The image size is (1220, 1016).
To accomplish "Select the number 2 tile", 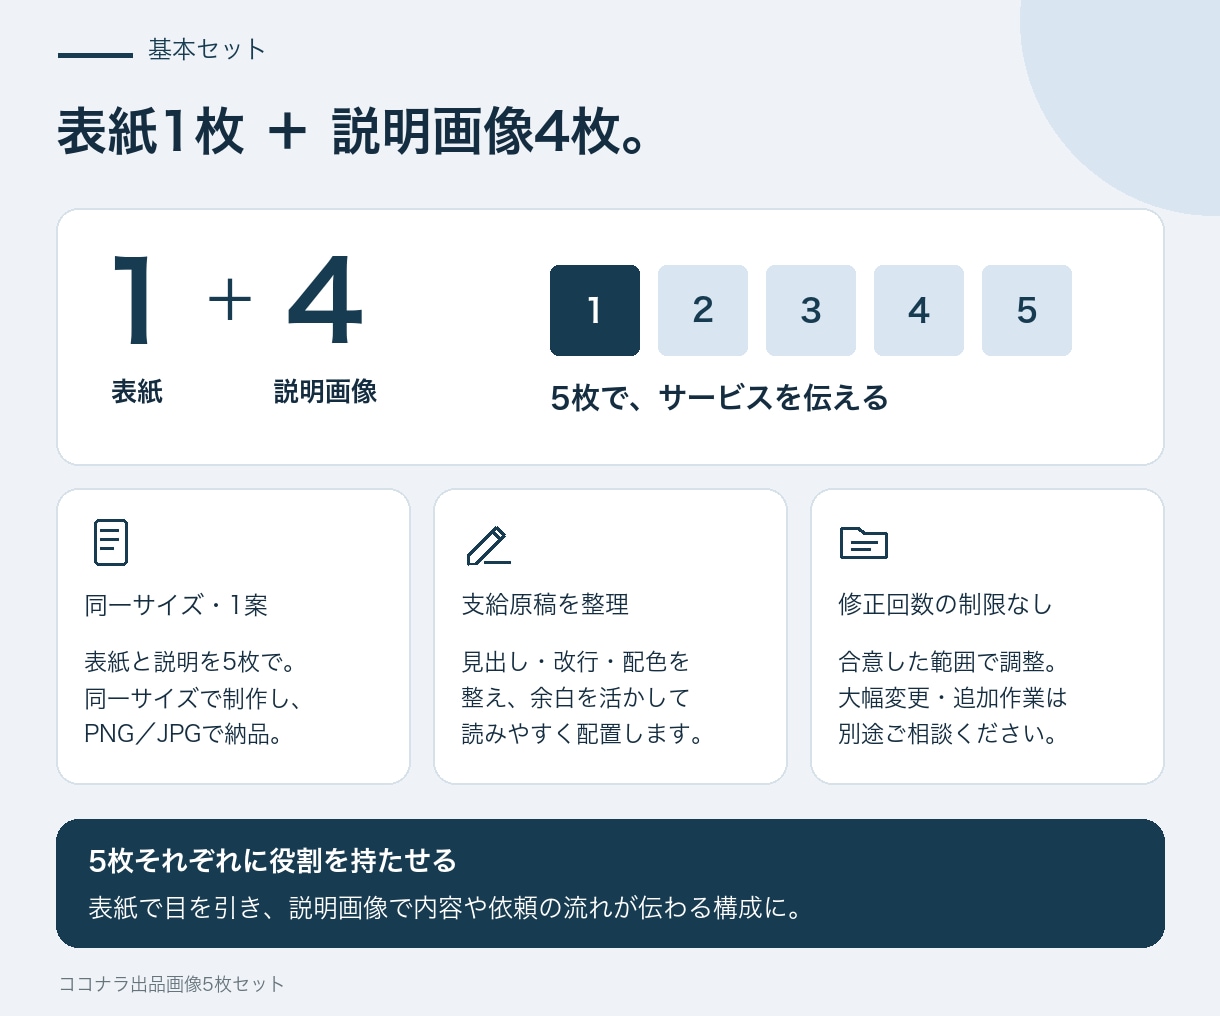I will pos(703,310).
